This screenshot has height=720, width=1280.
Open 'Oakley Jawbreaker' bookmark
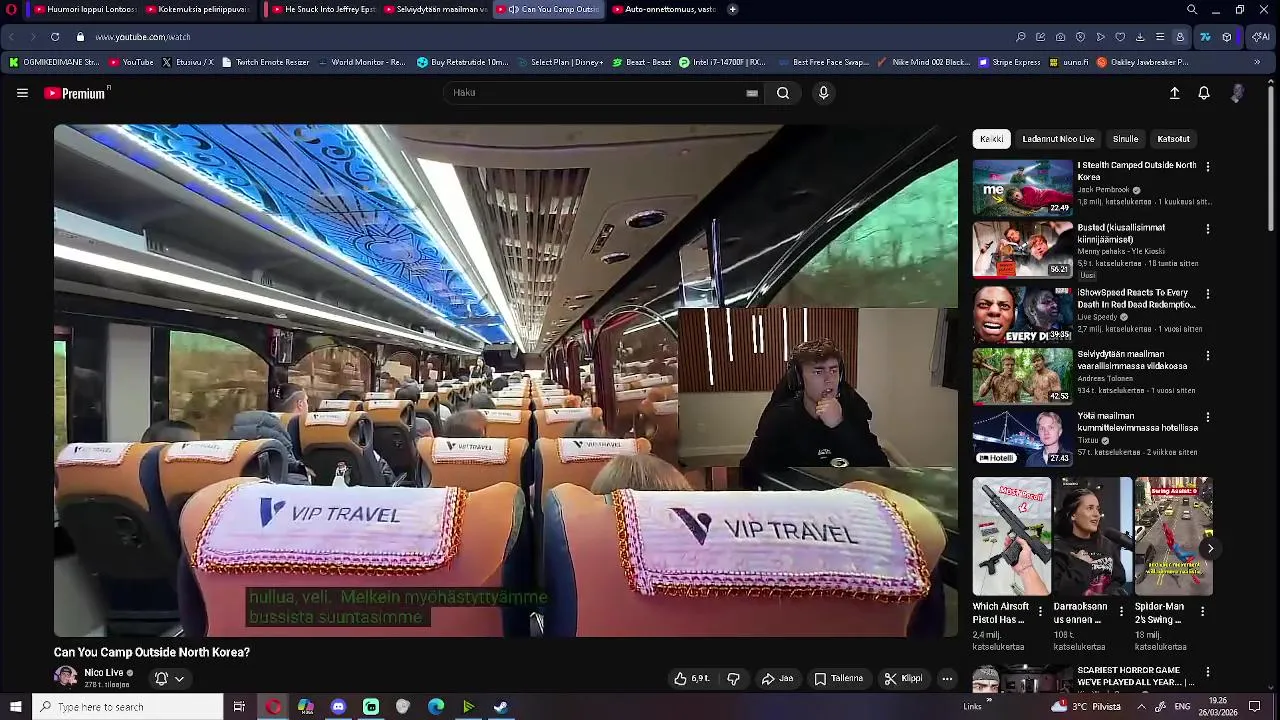click(x=1142, y=62)
